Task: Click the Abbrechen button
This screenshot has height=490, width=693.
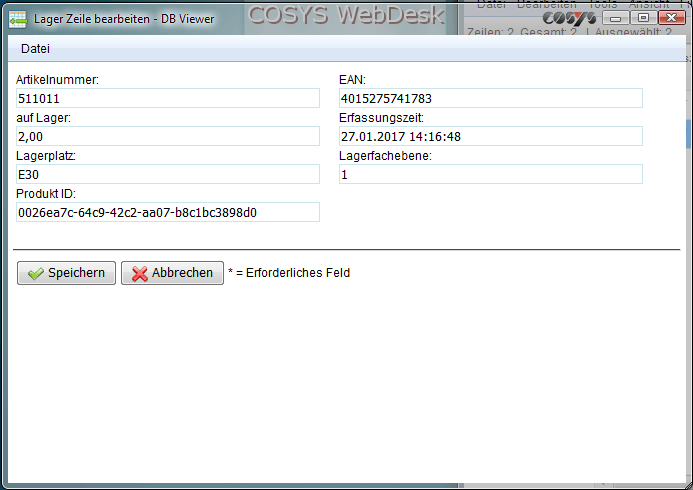Action: point(172,273)
